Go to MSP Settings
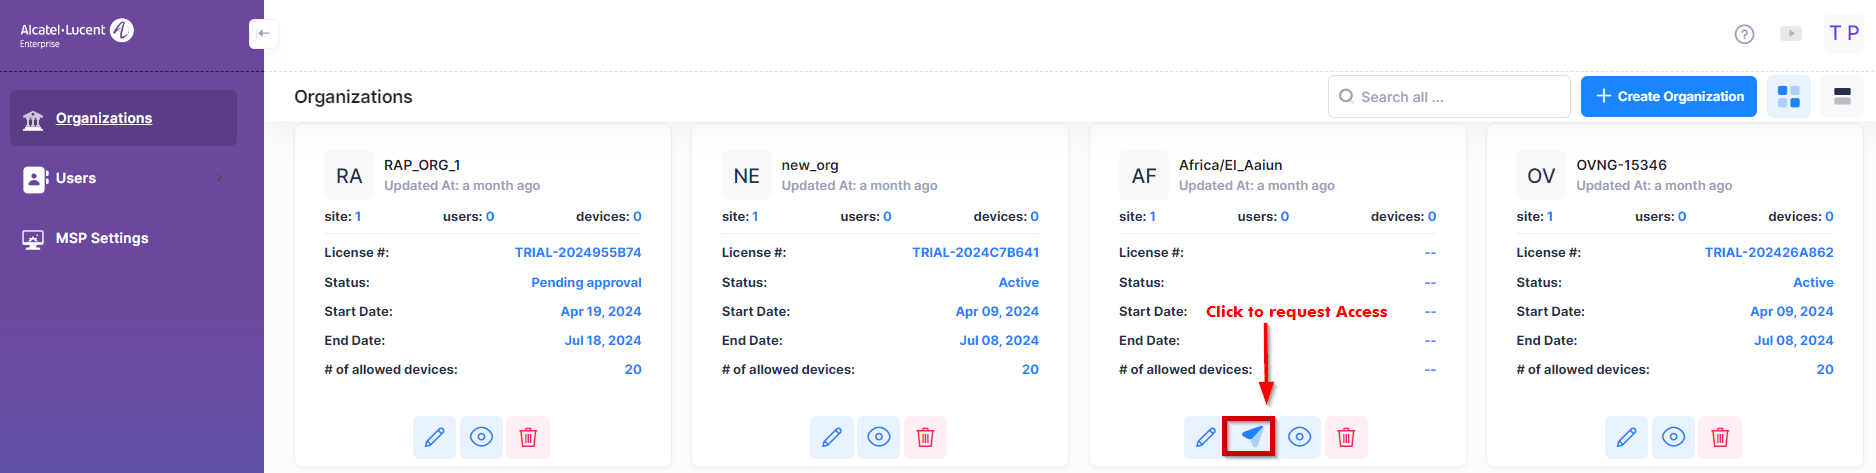The width and height of the screenshot is (1876, 473). tap(102, 238)
